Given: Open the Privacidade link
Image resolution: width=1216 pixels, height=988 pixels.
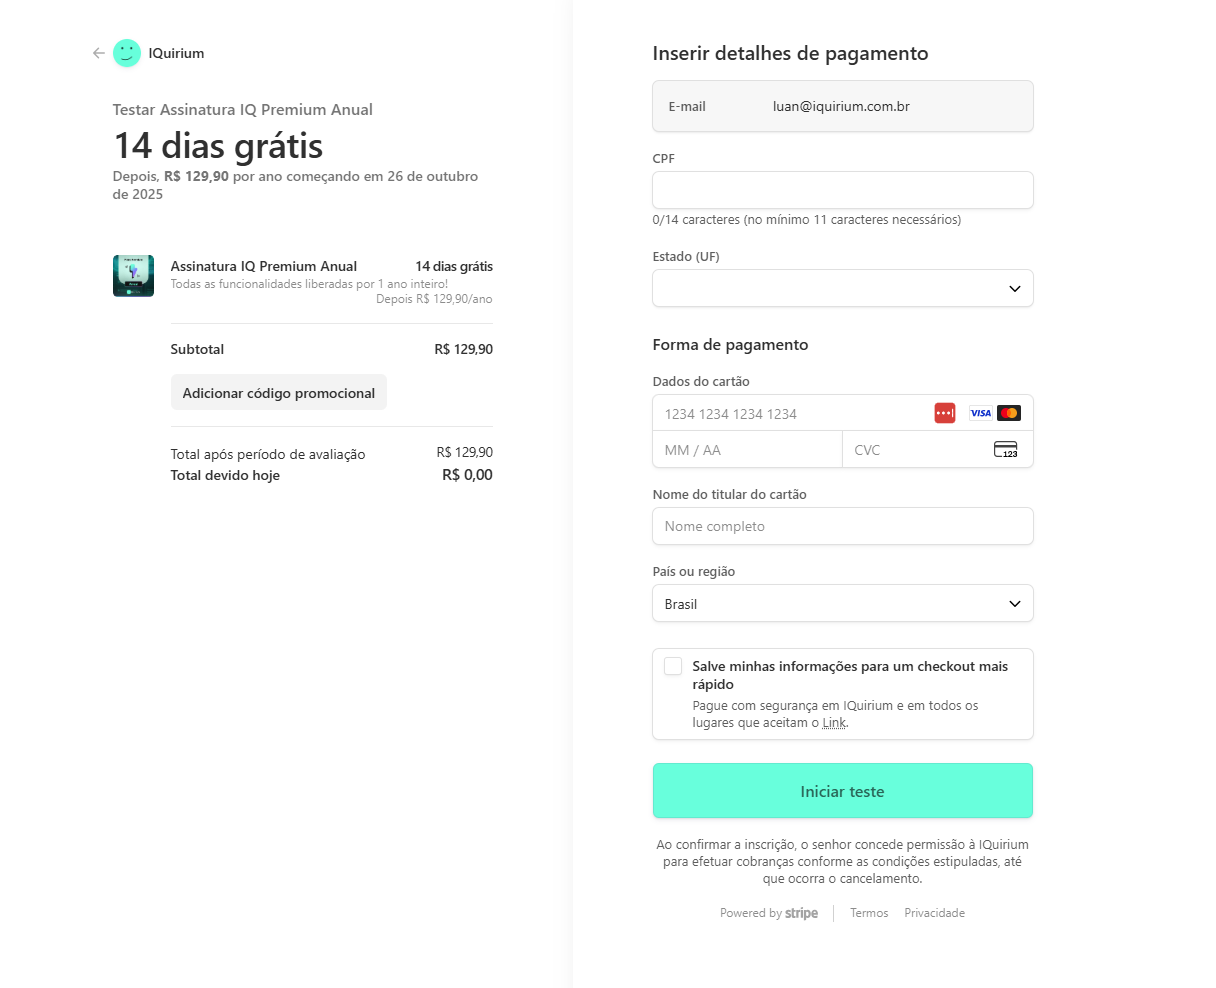Looking at the screenshot, I should point(934,913).
